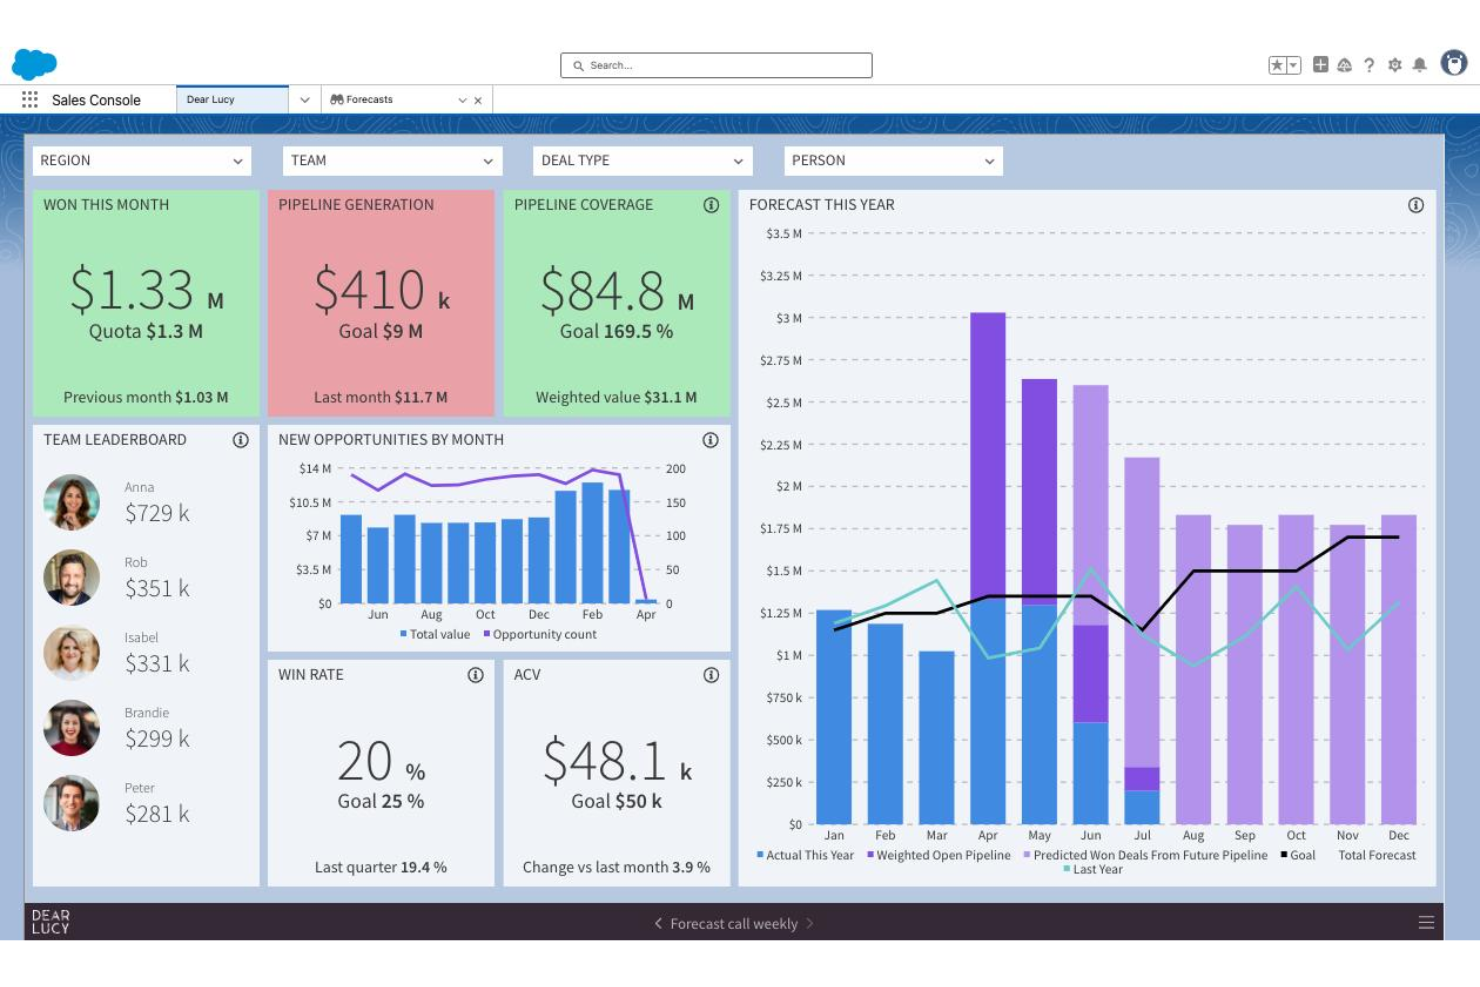Open the Setup gear icon
This screenshot has height=987, width=1480.
(1394, 65)
